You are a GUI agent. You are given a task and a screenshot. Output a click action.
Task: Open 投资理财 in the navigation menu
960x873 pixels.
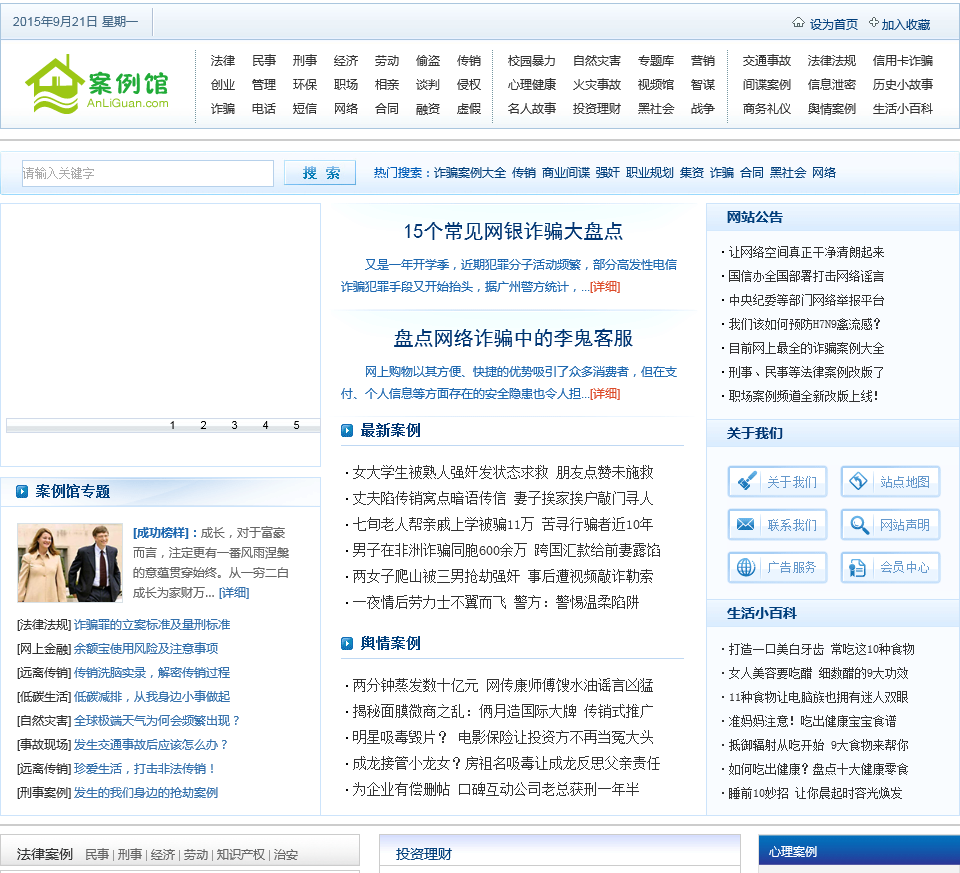[596, 108]
